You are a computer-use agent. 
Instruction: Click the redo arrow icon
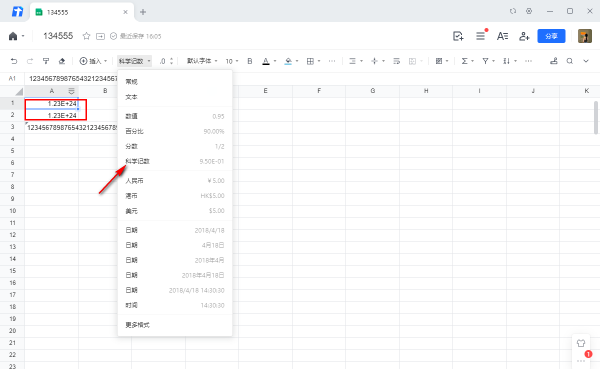[x=30, y=61]
